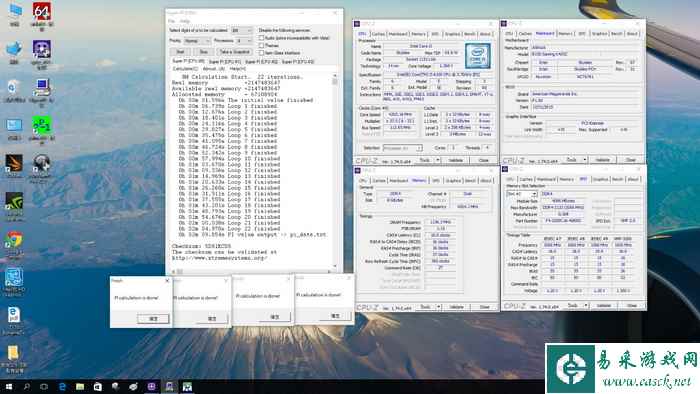The height and width of the screenshot is (394, 700).
Task: Switch to the Super PI taskbar icon
Action: click(169, 386)
